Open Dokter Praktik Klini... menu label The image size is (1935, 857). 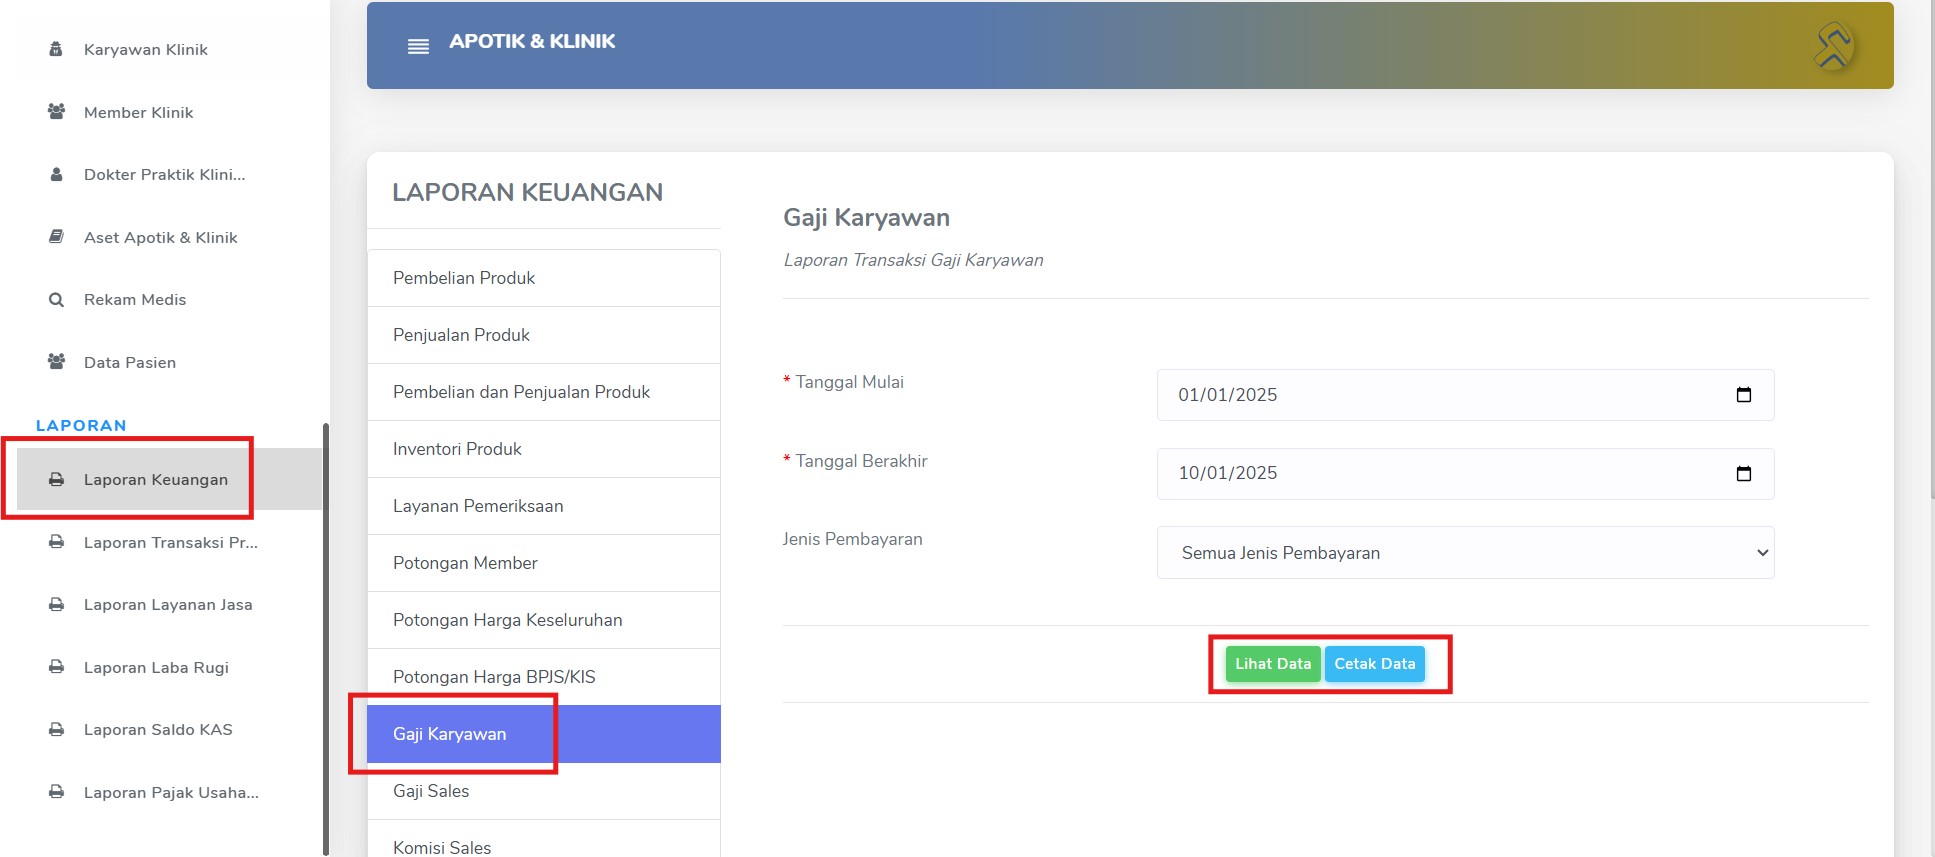click(x=165, y=174)
